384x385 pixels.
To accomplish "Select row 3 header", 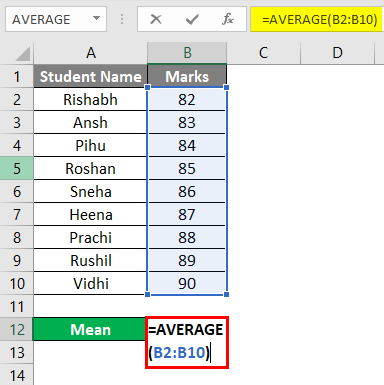I will point(17,122).
